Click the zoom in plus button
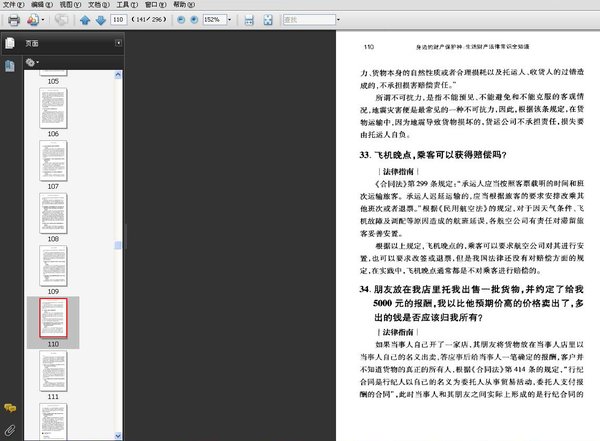Viewport: 600px width, 441px height. click(193, 20)
